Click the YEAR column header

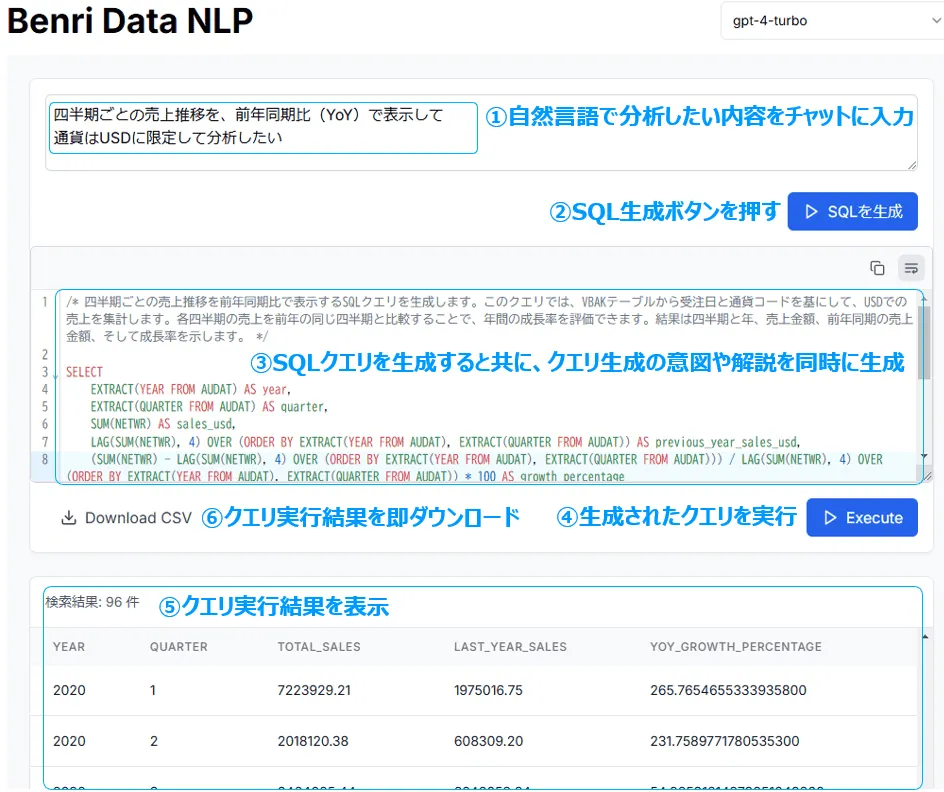click(x=69, y=647)
